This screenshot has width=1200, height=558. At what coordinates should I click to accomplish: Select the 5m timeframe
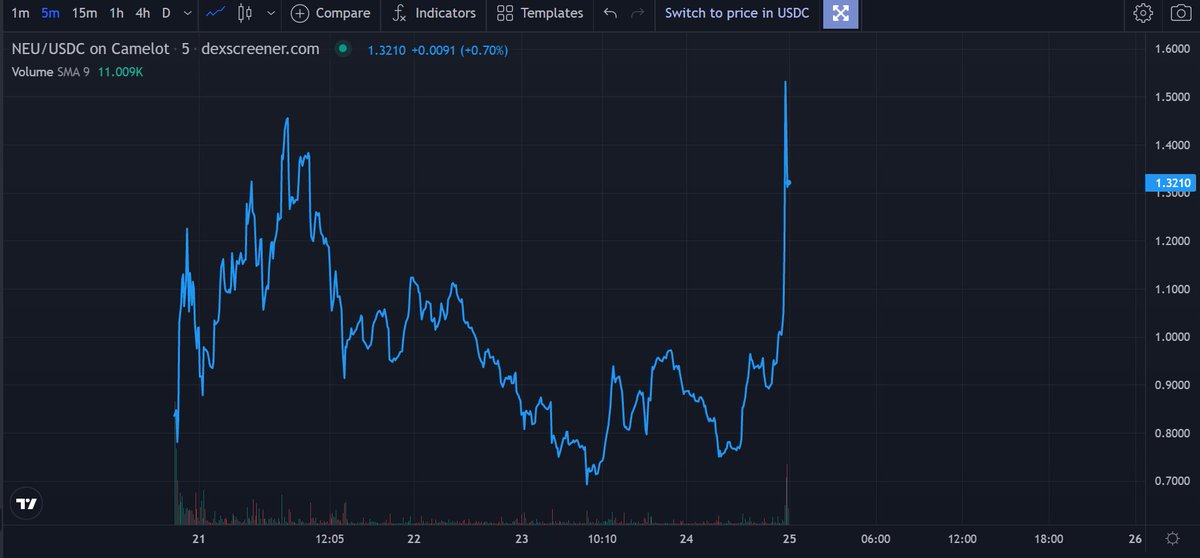click(50, 13)
